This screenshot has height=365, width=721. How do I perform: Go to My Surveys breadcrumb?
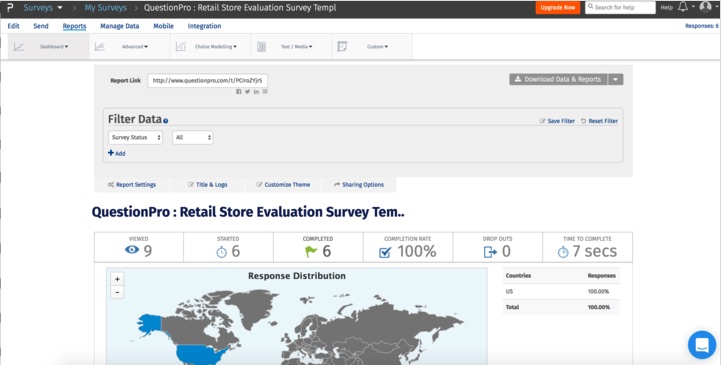[x=105, y=8]
